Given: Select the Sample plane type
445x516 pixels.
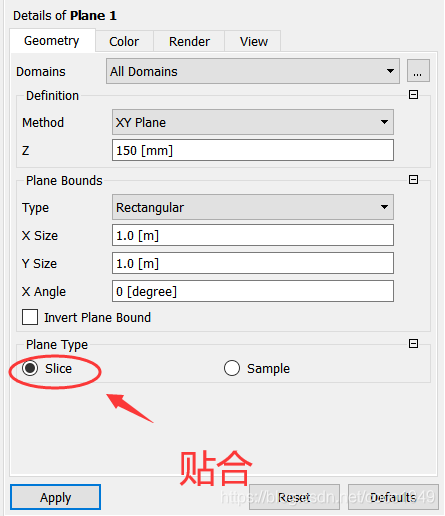Looking at the screenshot, I should point(232,368).
